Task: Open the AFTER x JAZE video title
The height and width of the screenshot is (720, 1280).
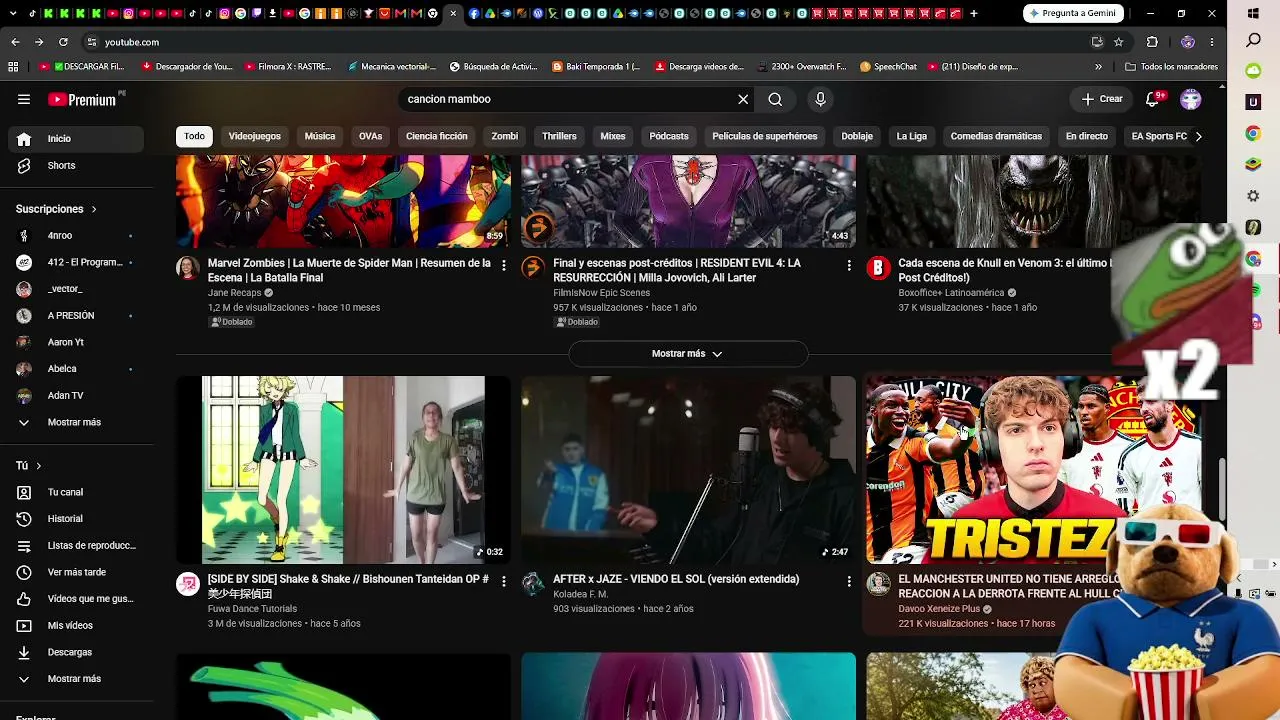Action: (676, 579)
